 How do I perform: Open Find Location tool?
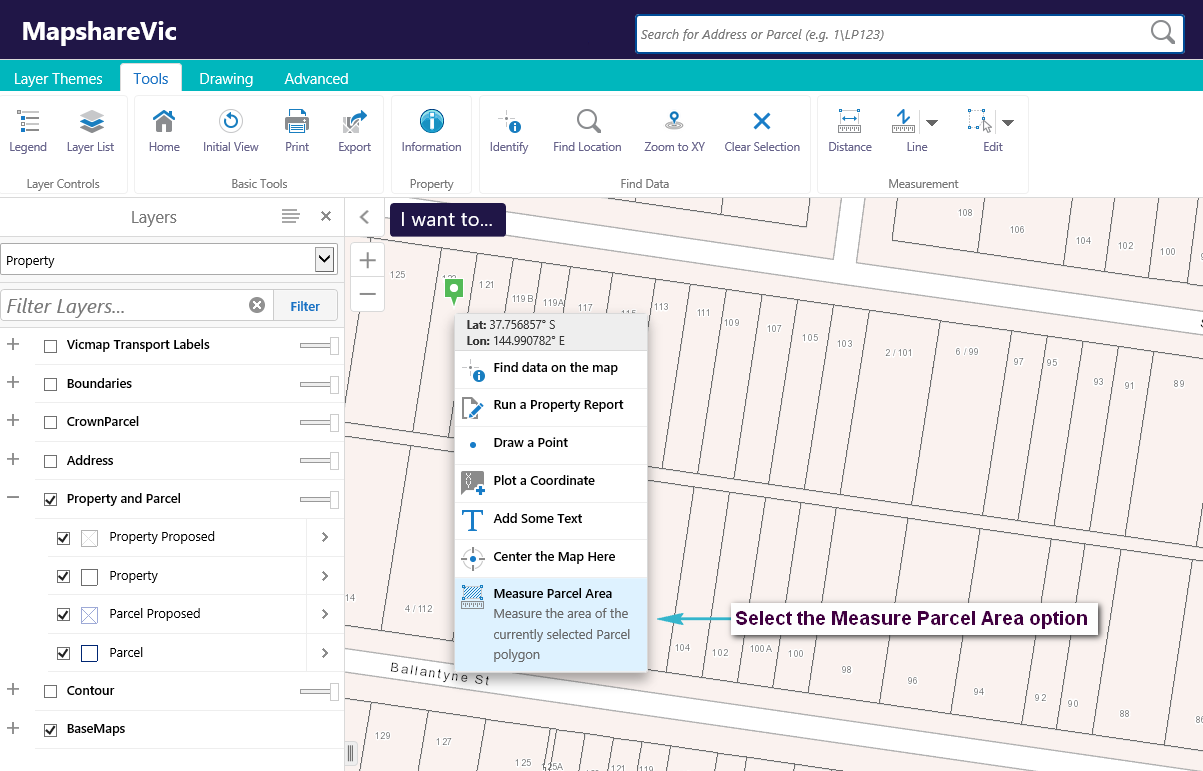[588, 132]
